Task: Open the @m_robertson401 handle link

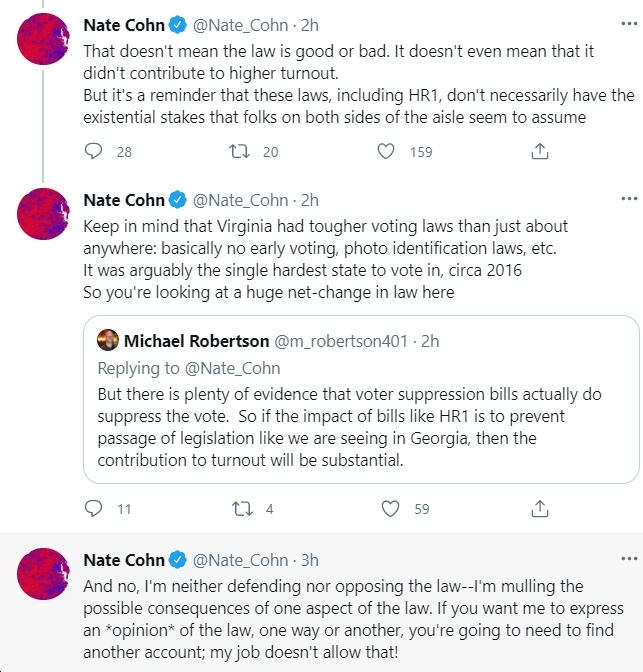Action: click(x=341, y=341)
